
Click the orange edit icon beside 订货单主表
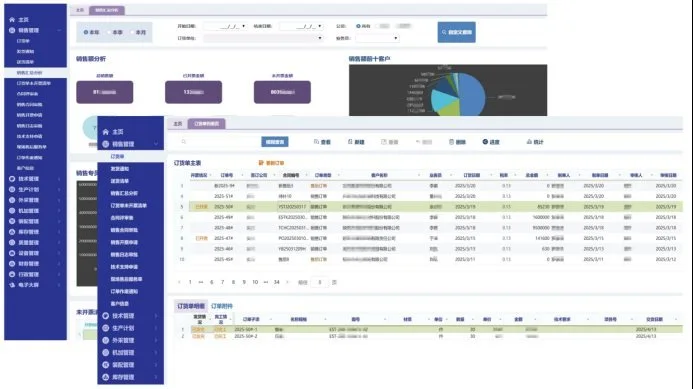coord(261,163)
